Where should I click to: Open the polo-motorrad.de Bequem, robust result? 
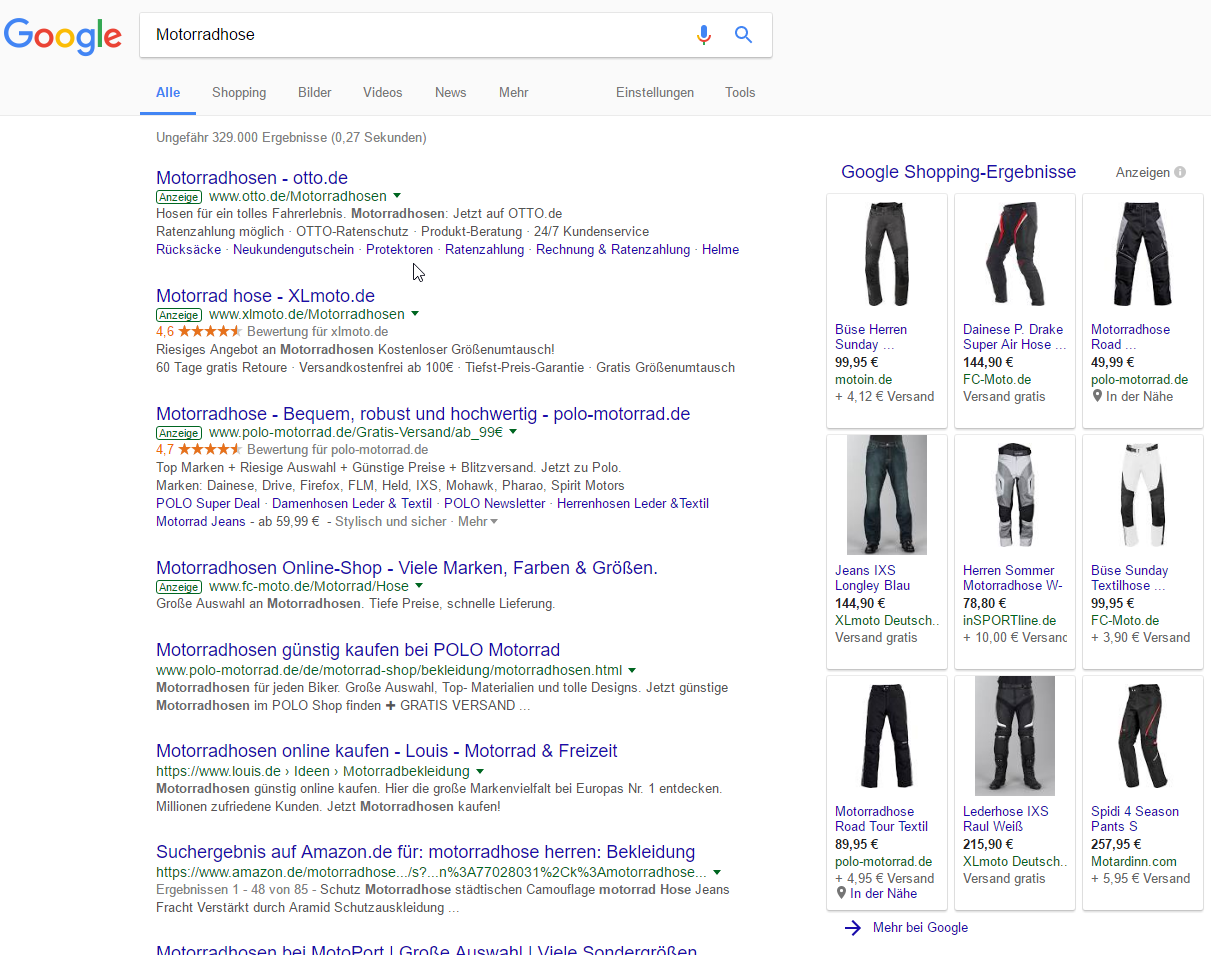pyautogui.click(x=423, y=414)
